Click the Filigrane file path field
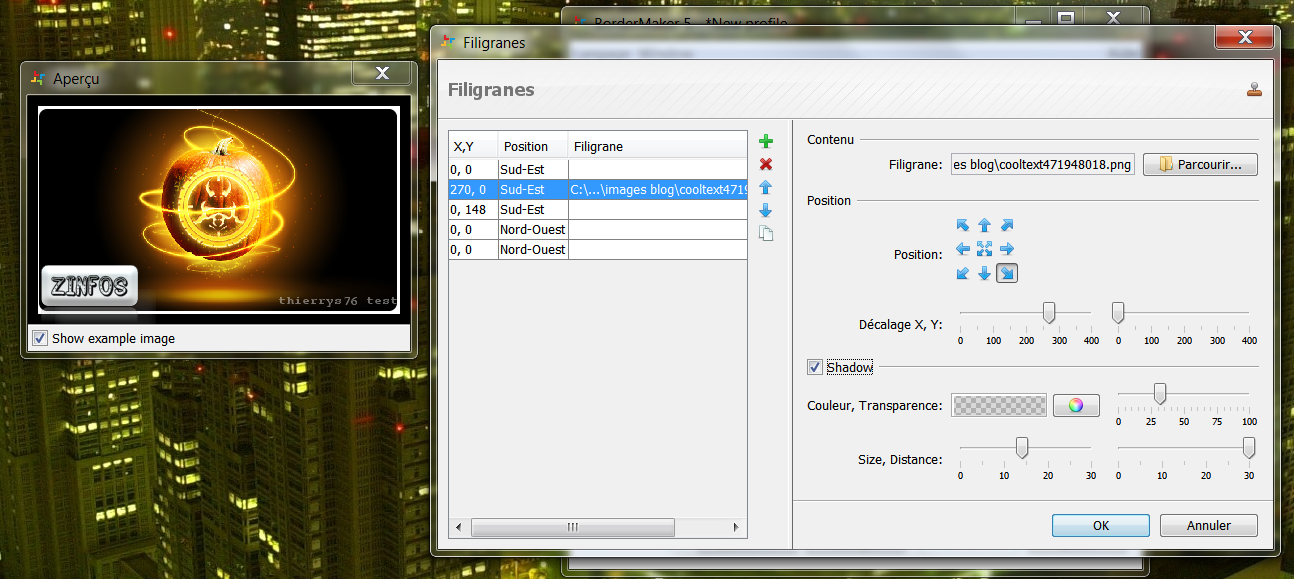Screen dimensions: 1294x579 click(1042, 164)
